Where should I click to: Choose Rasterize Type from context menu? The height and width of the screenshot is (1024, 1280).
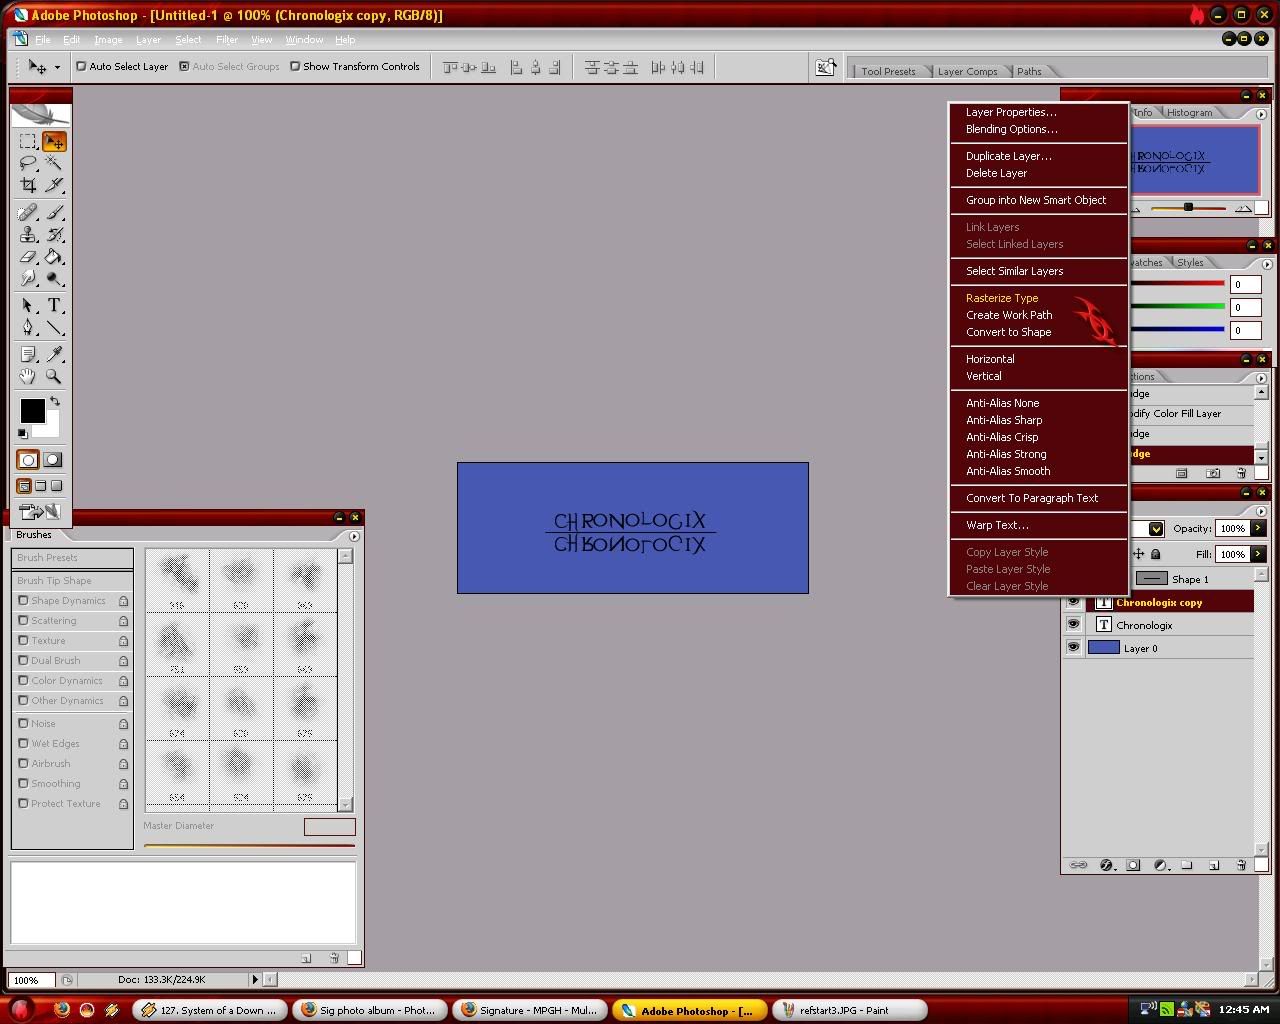point(1002,298)
